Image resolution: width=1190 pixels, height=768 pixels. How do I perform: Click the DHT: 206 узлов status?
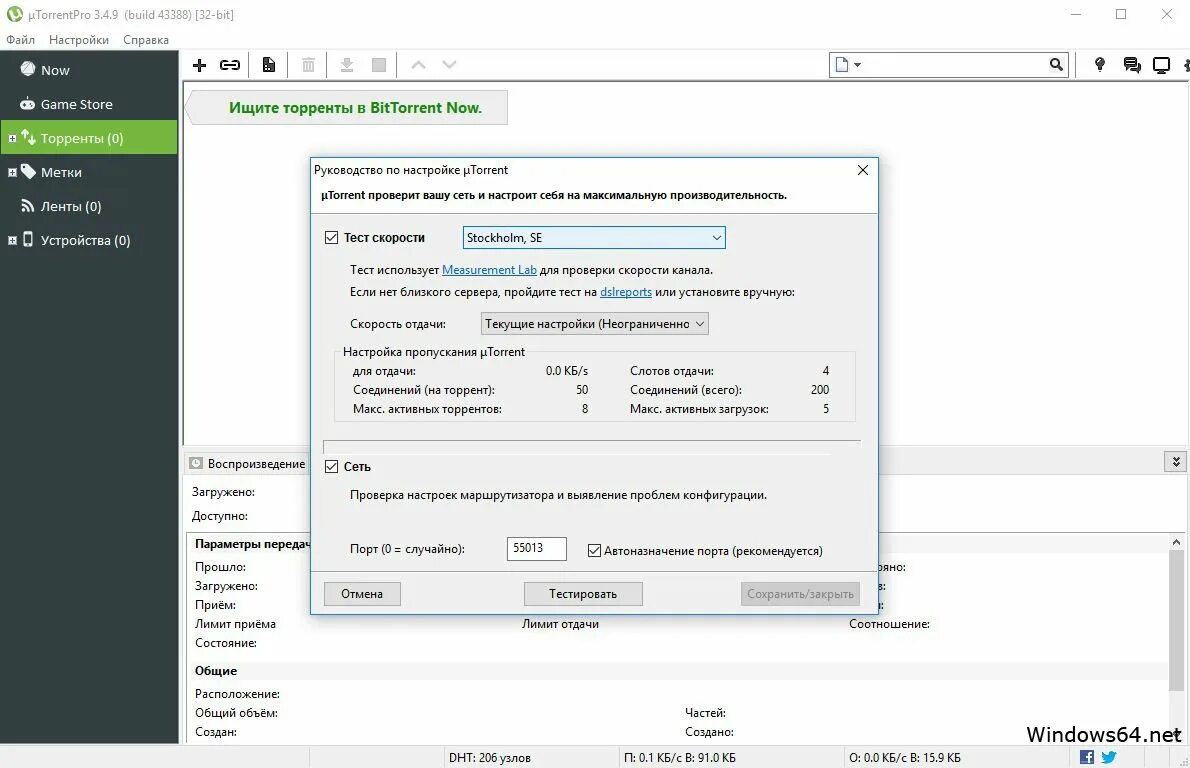(490, 757)
